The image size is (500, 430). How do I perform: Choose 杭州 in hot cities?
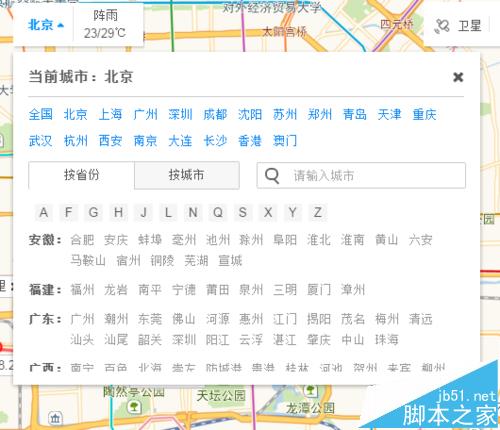(x=76, y=141)
